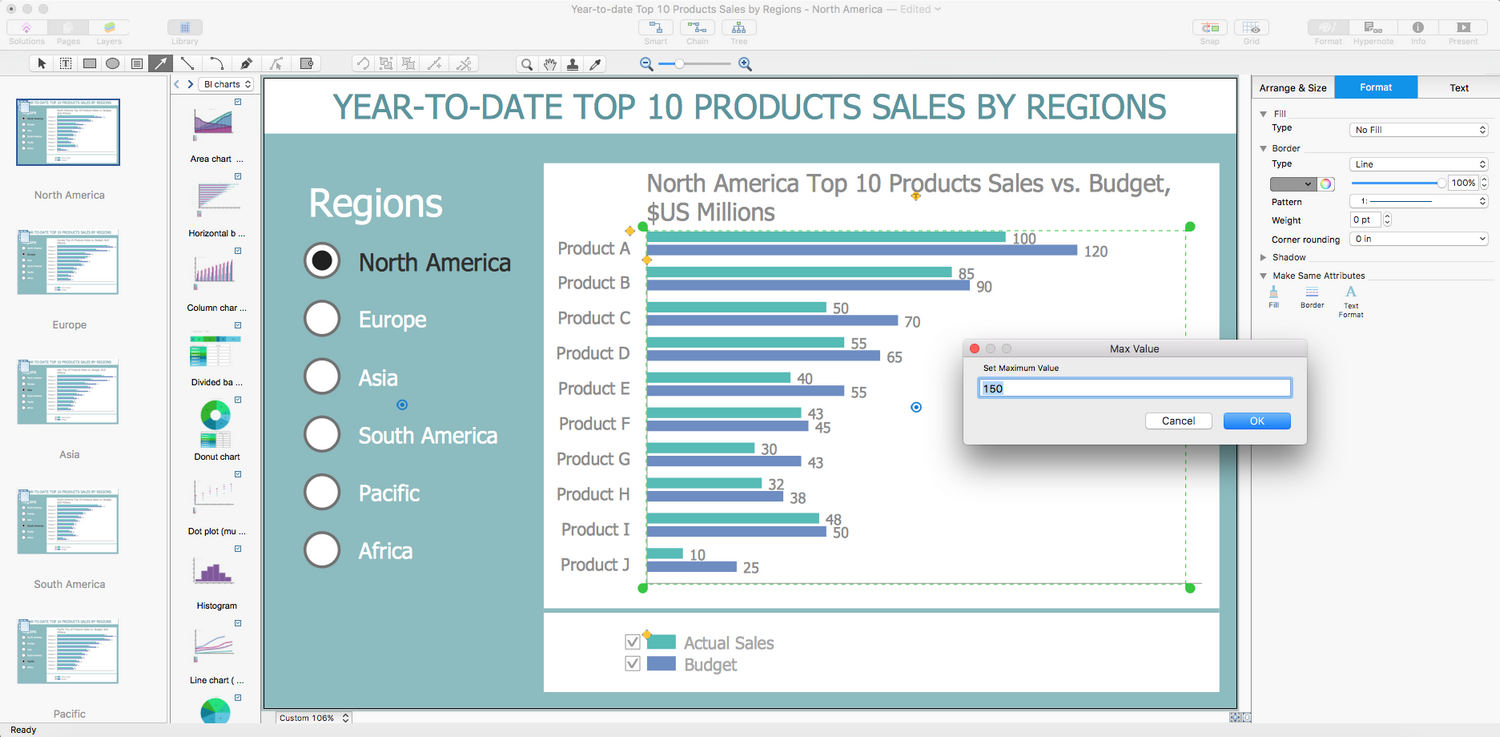Switch to the Text tab
The width and height of the screenshot is (1500, 737).
coord(1459,88)
